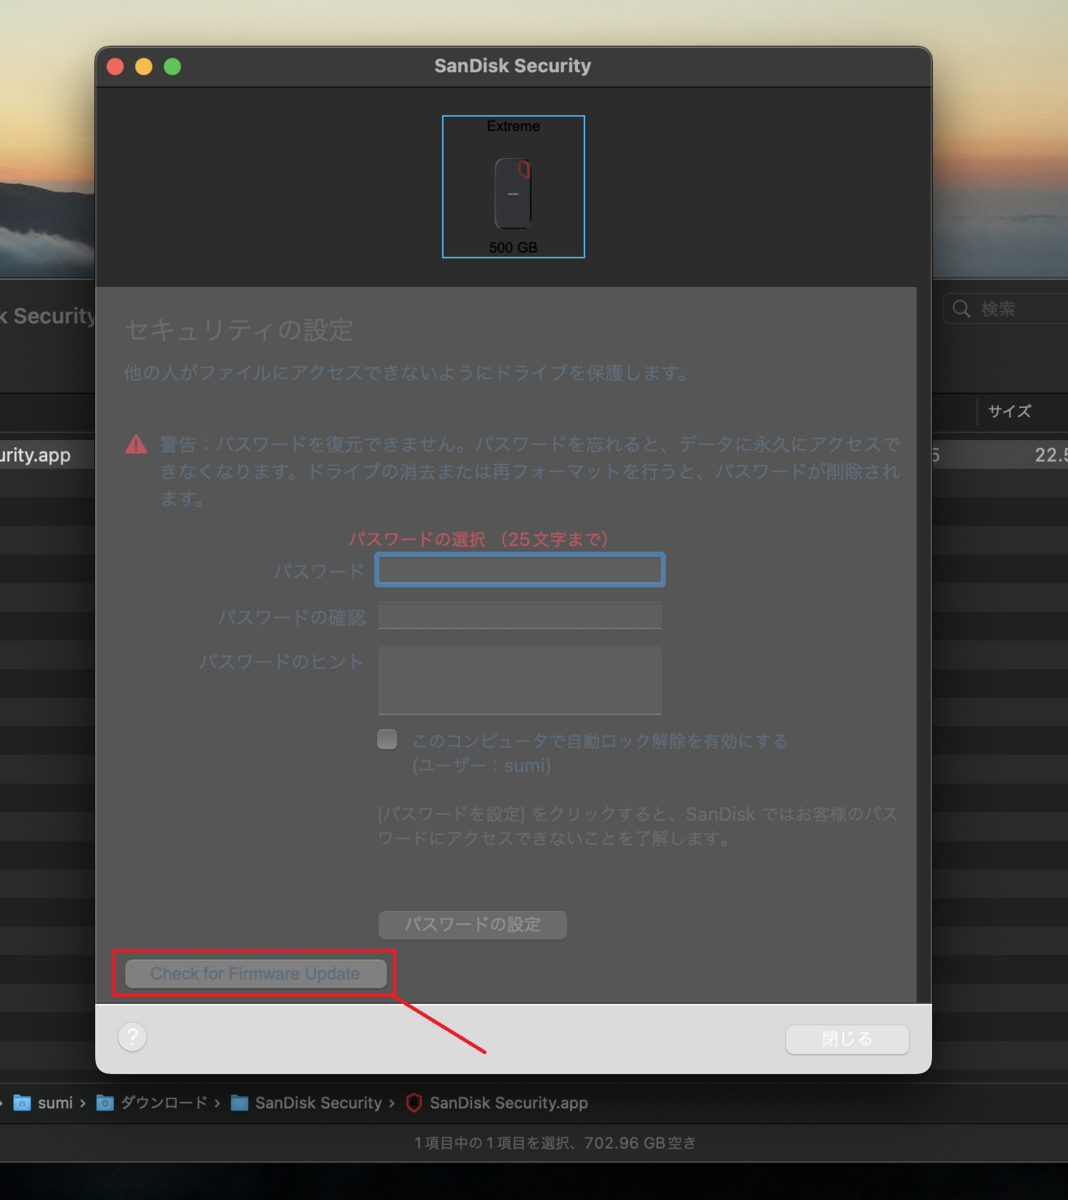This screenshot has height=1200, width=1068.
Task: Select SanDisk Security.app in the path bar
Action: coord(496,1103)
